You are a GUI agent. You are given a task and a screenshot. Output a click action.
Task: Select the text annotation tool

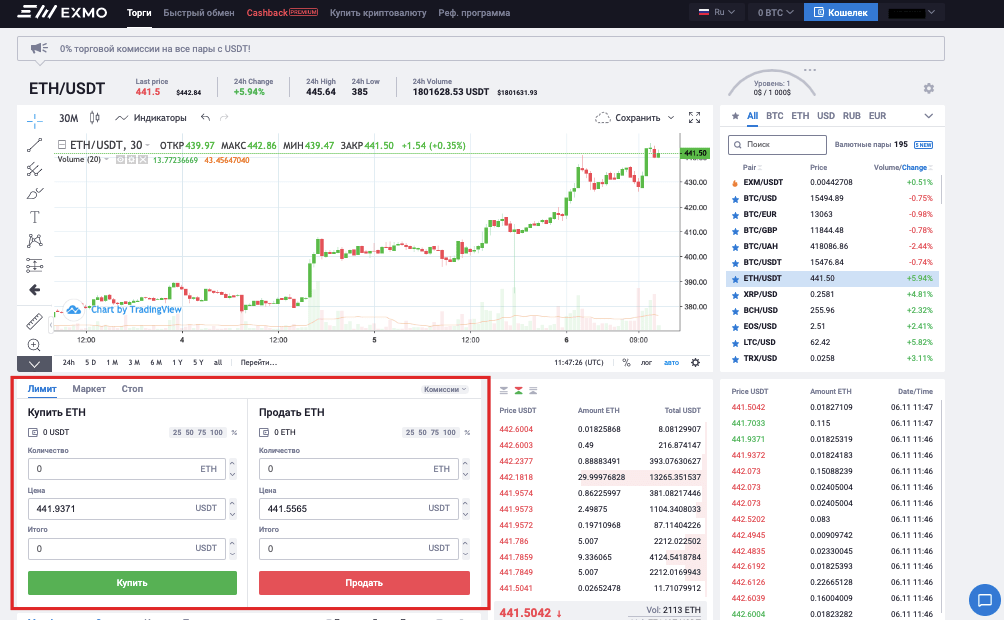click(x=35, y=217)
